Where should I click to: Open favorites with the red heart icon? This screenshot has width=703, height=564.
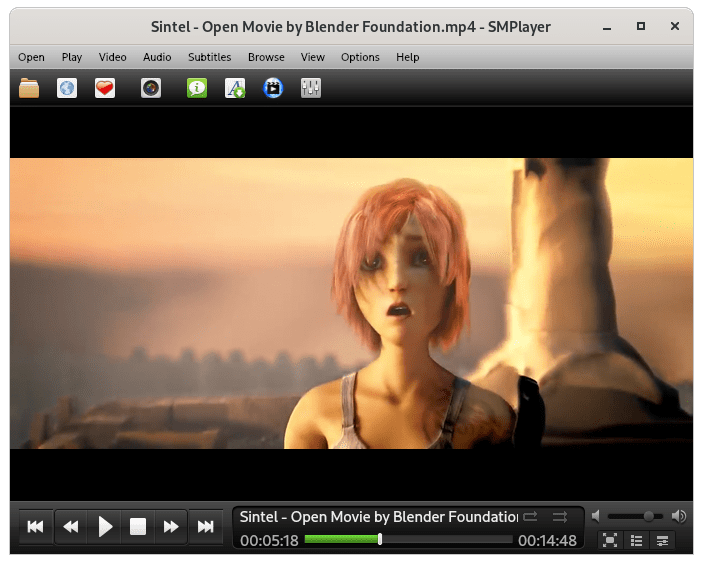click(x=105, y=88)
